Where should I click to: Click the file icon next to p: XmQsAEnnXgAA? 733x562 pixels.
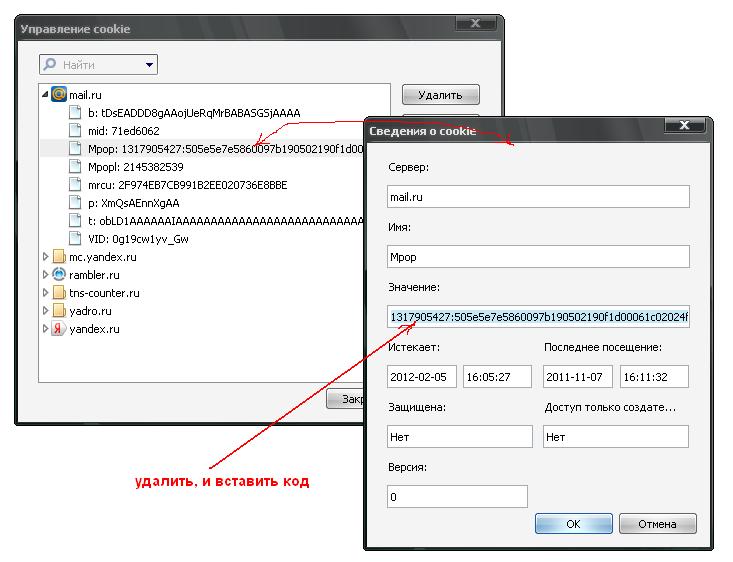75,202
